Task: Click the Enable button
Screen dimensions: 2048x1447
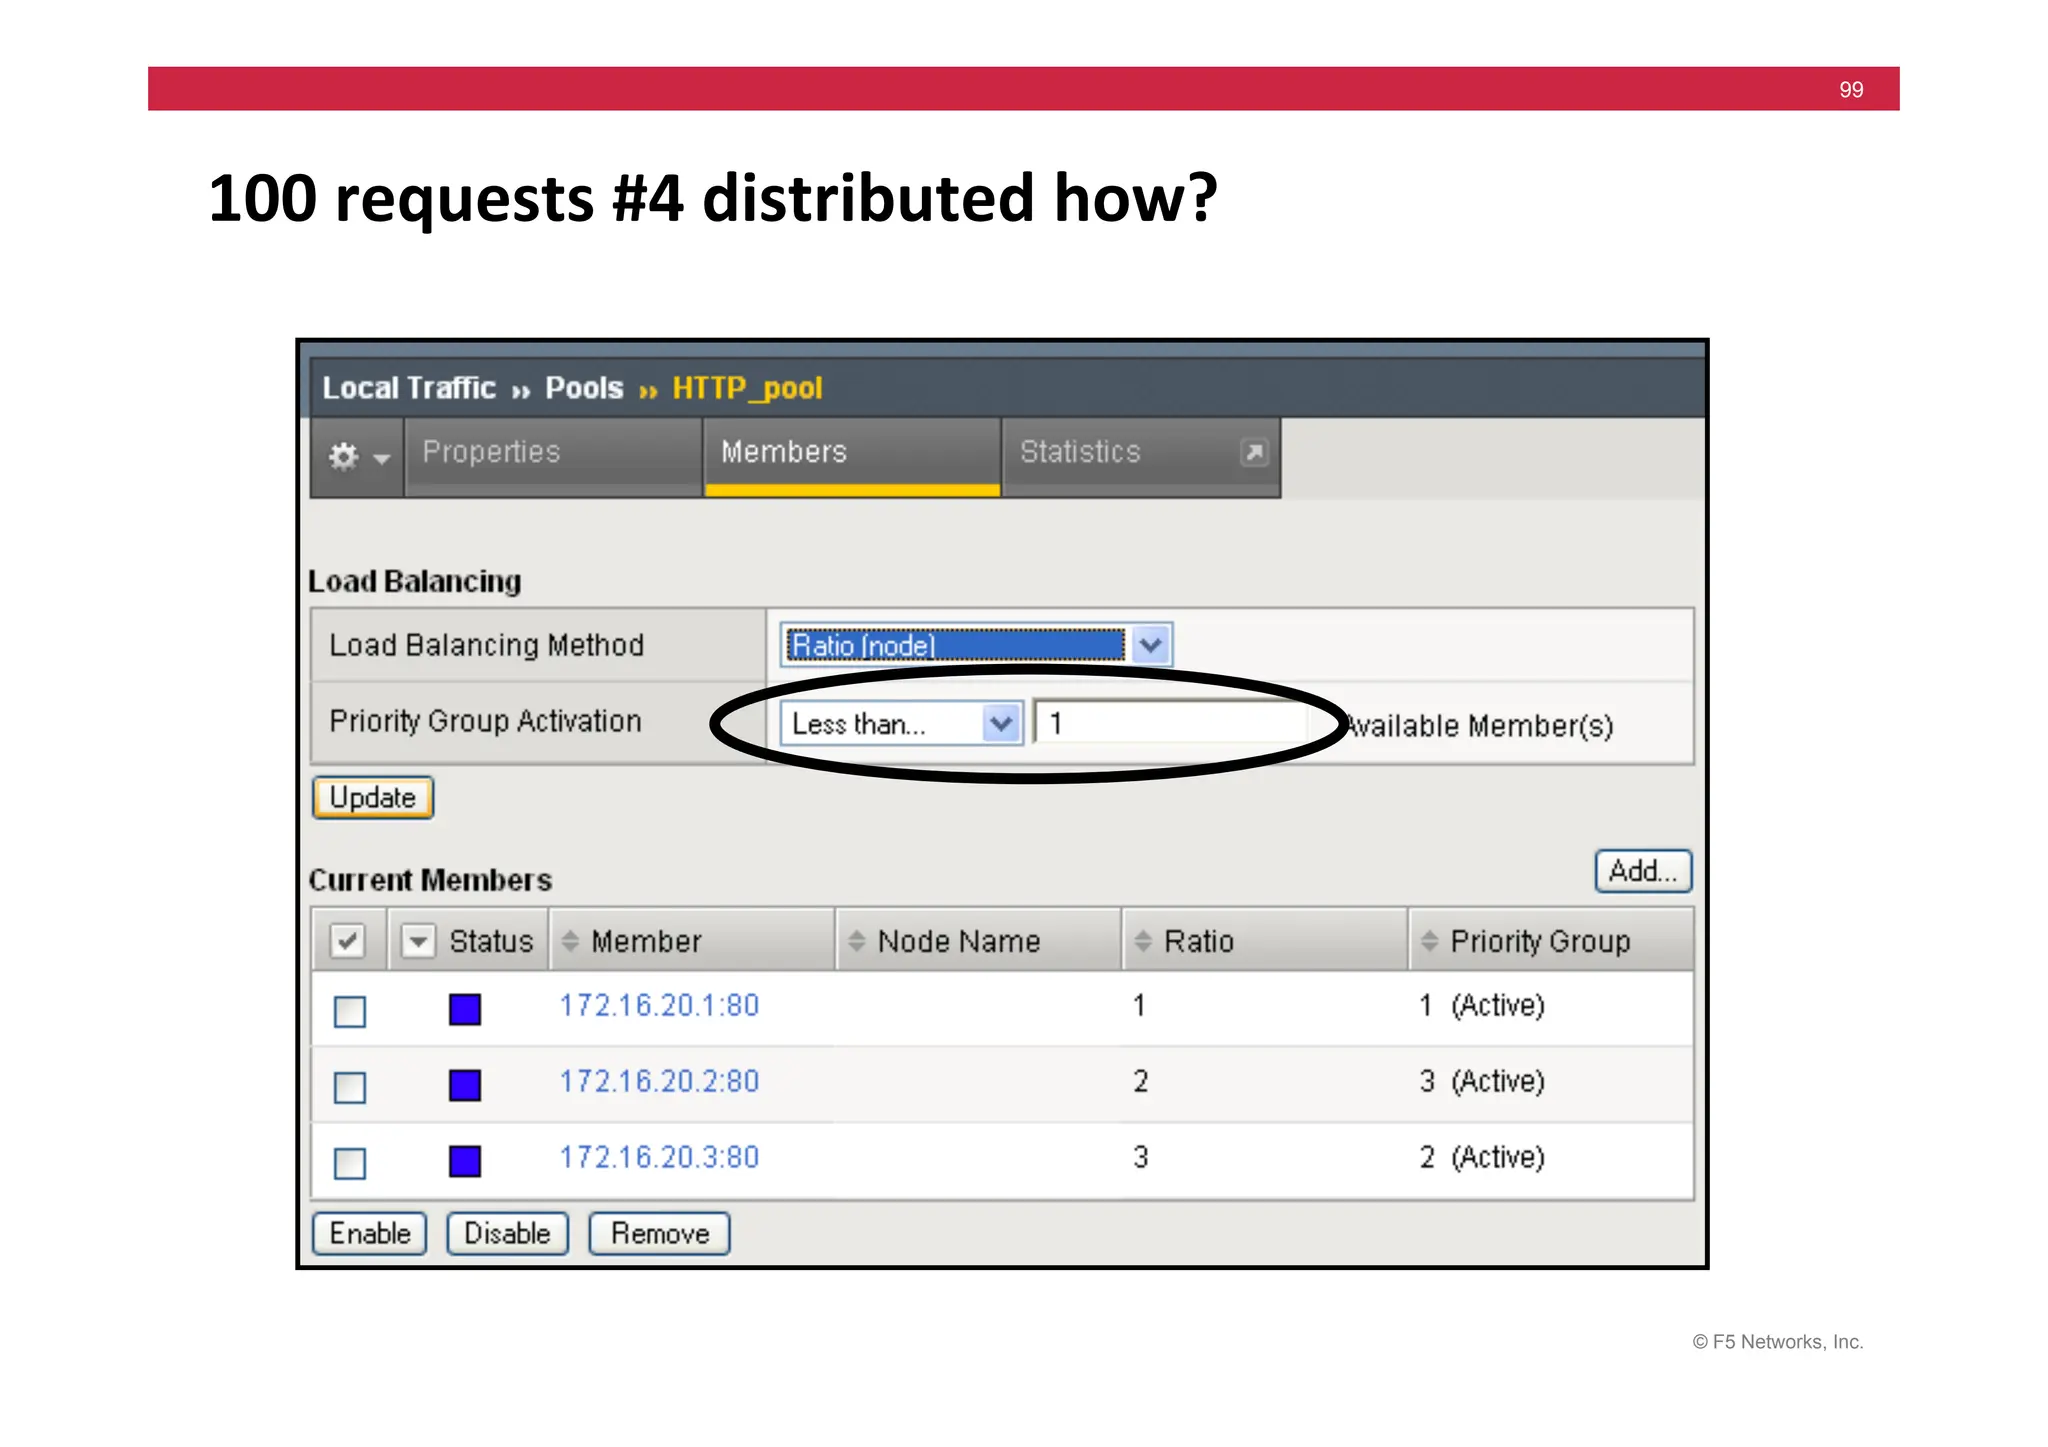Action: (x=370, y=1233)
